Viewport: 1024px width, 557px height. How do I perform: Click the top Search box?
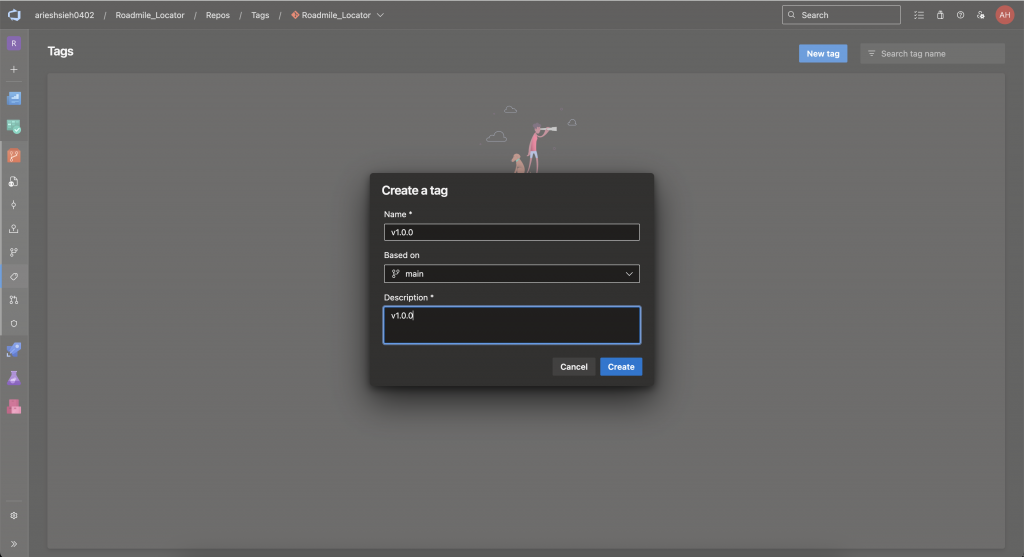(x=841, y=15)
